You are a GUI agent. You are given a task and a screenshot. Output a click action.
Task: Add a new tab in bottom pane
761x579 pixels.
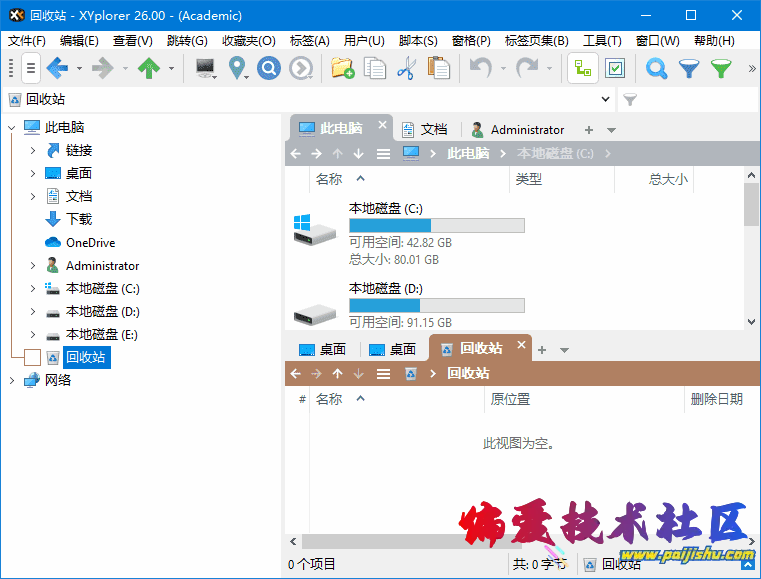(x=542, y=350)
